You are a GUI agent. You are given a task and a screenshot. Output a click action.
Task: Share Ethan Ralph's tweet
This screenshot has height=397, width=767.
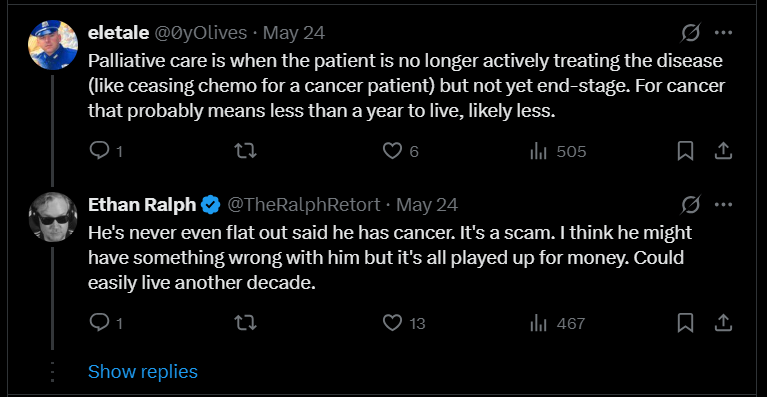pos(723,323)
